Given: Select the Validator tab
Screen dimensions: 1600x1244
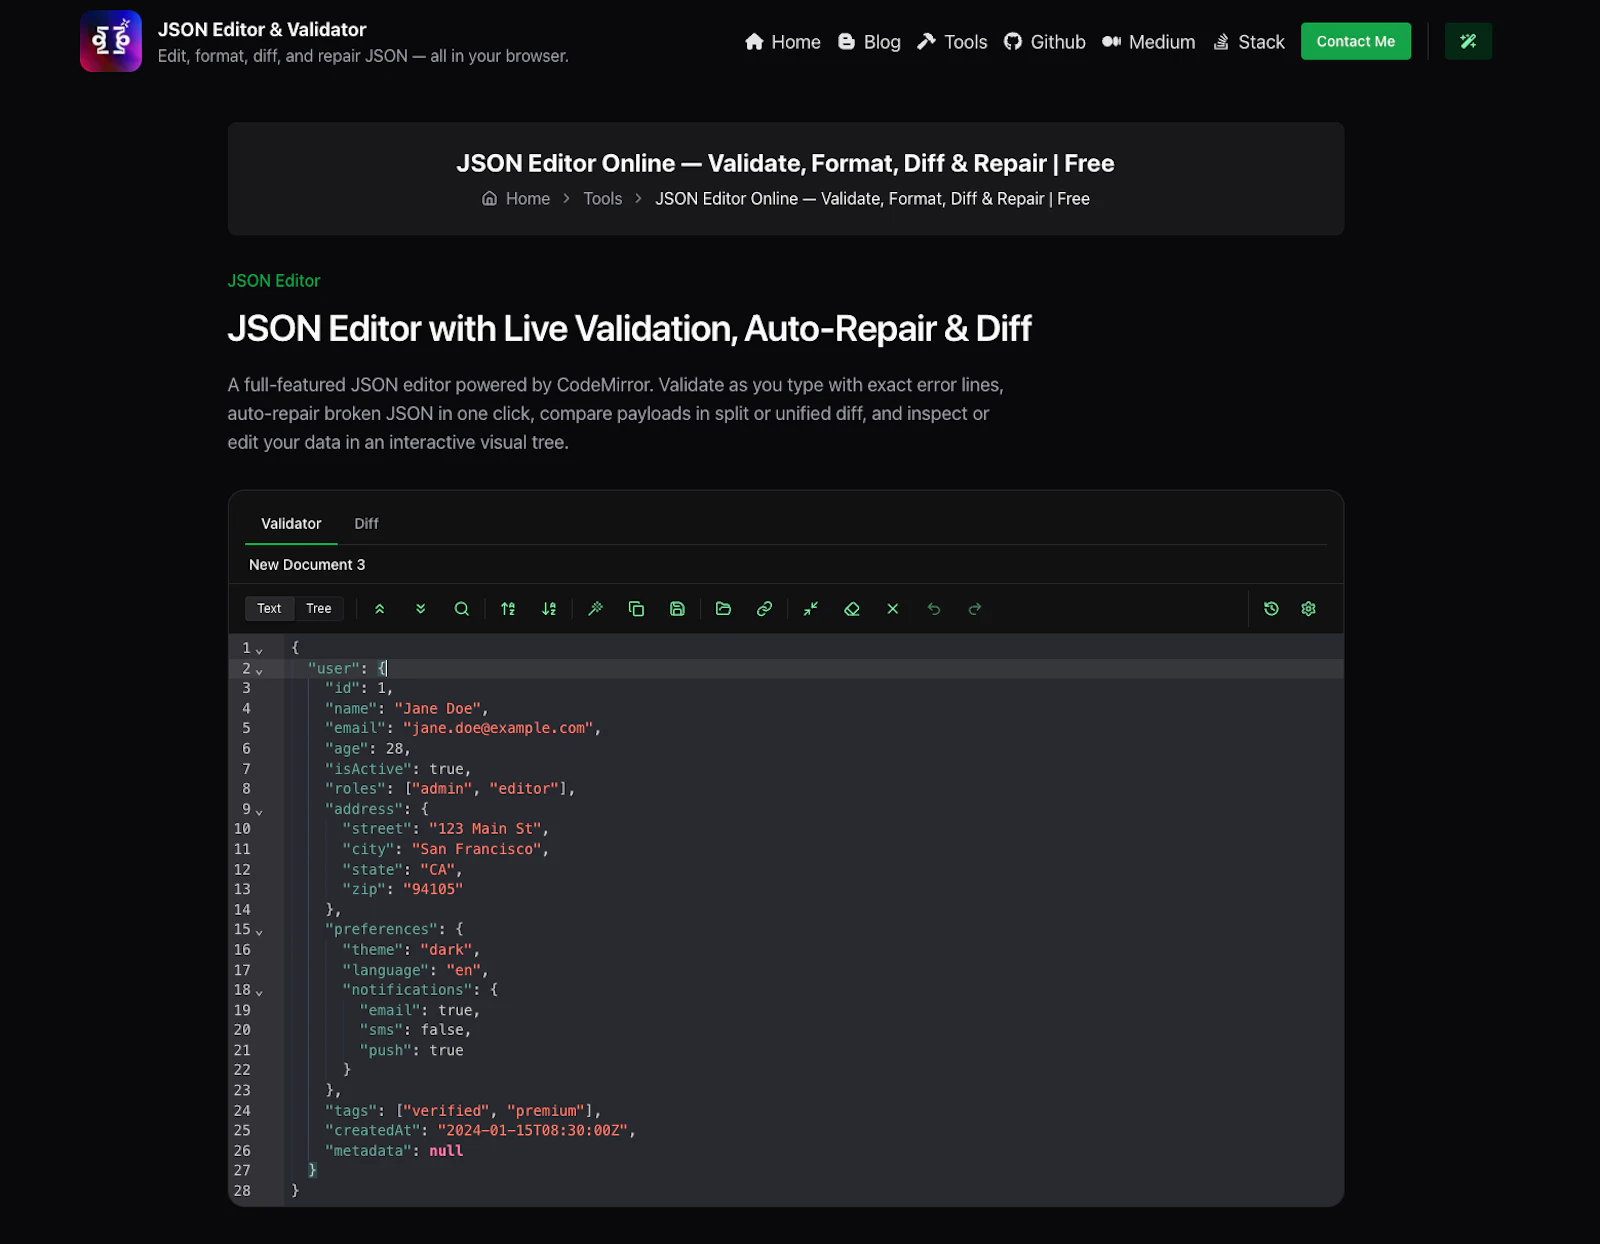Looking at the screenshot, I should [x=291, y=524].
